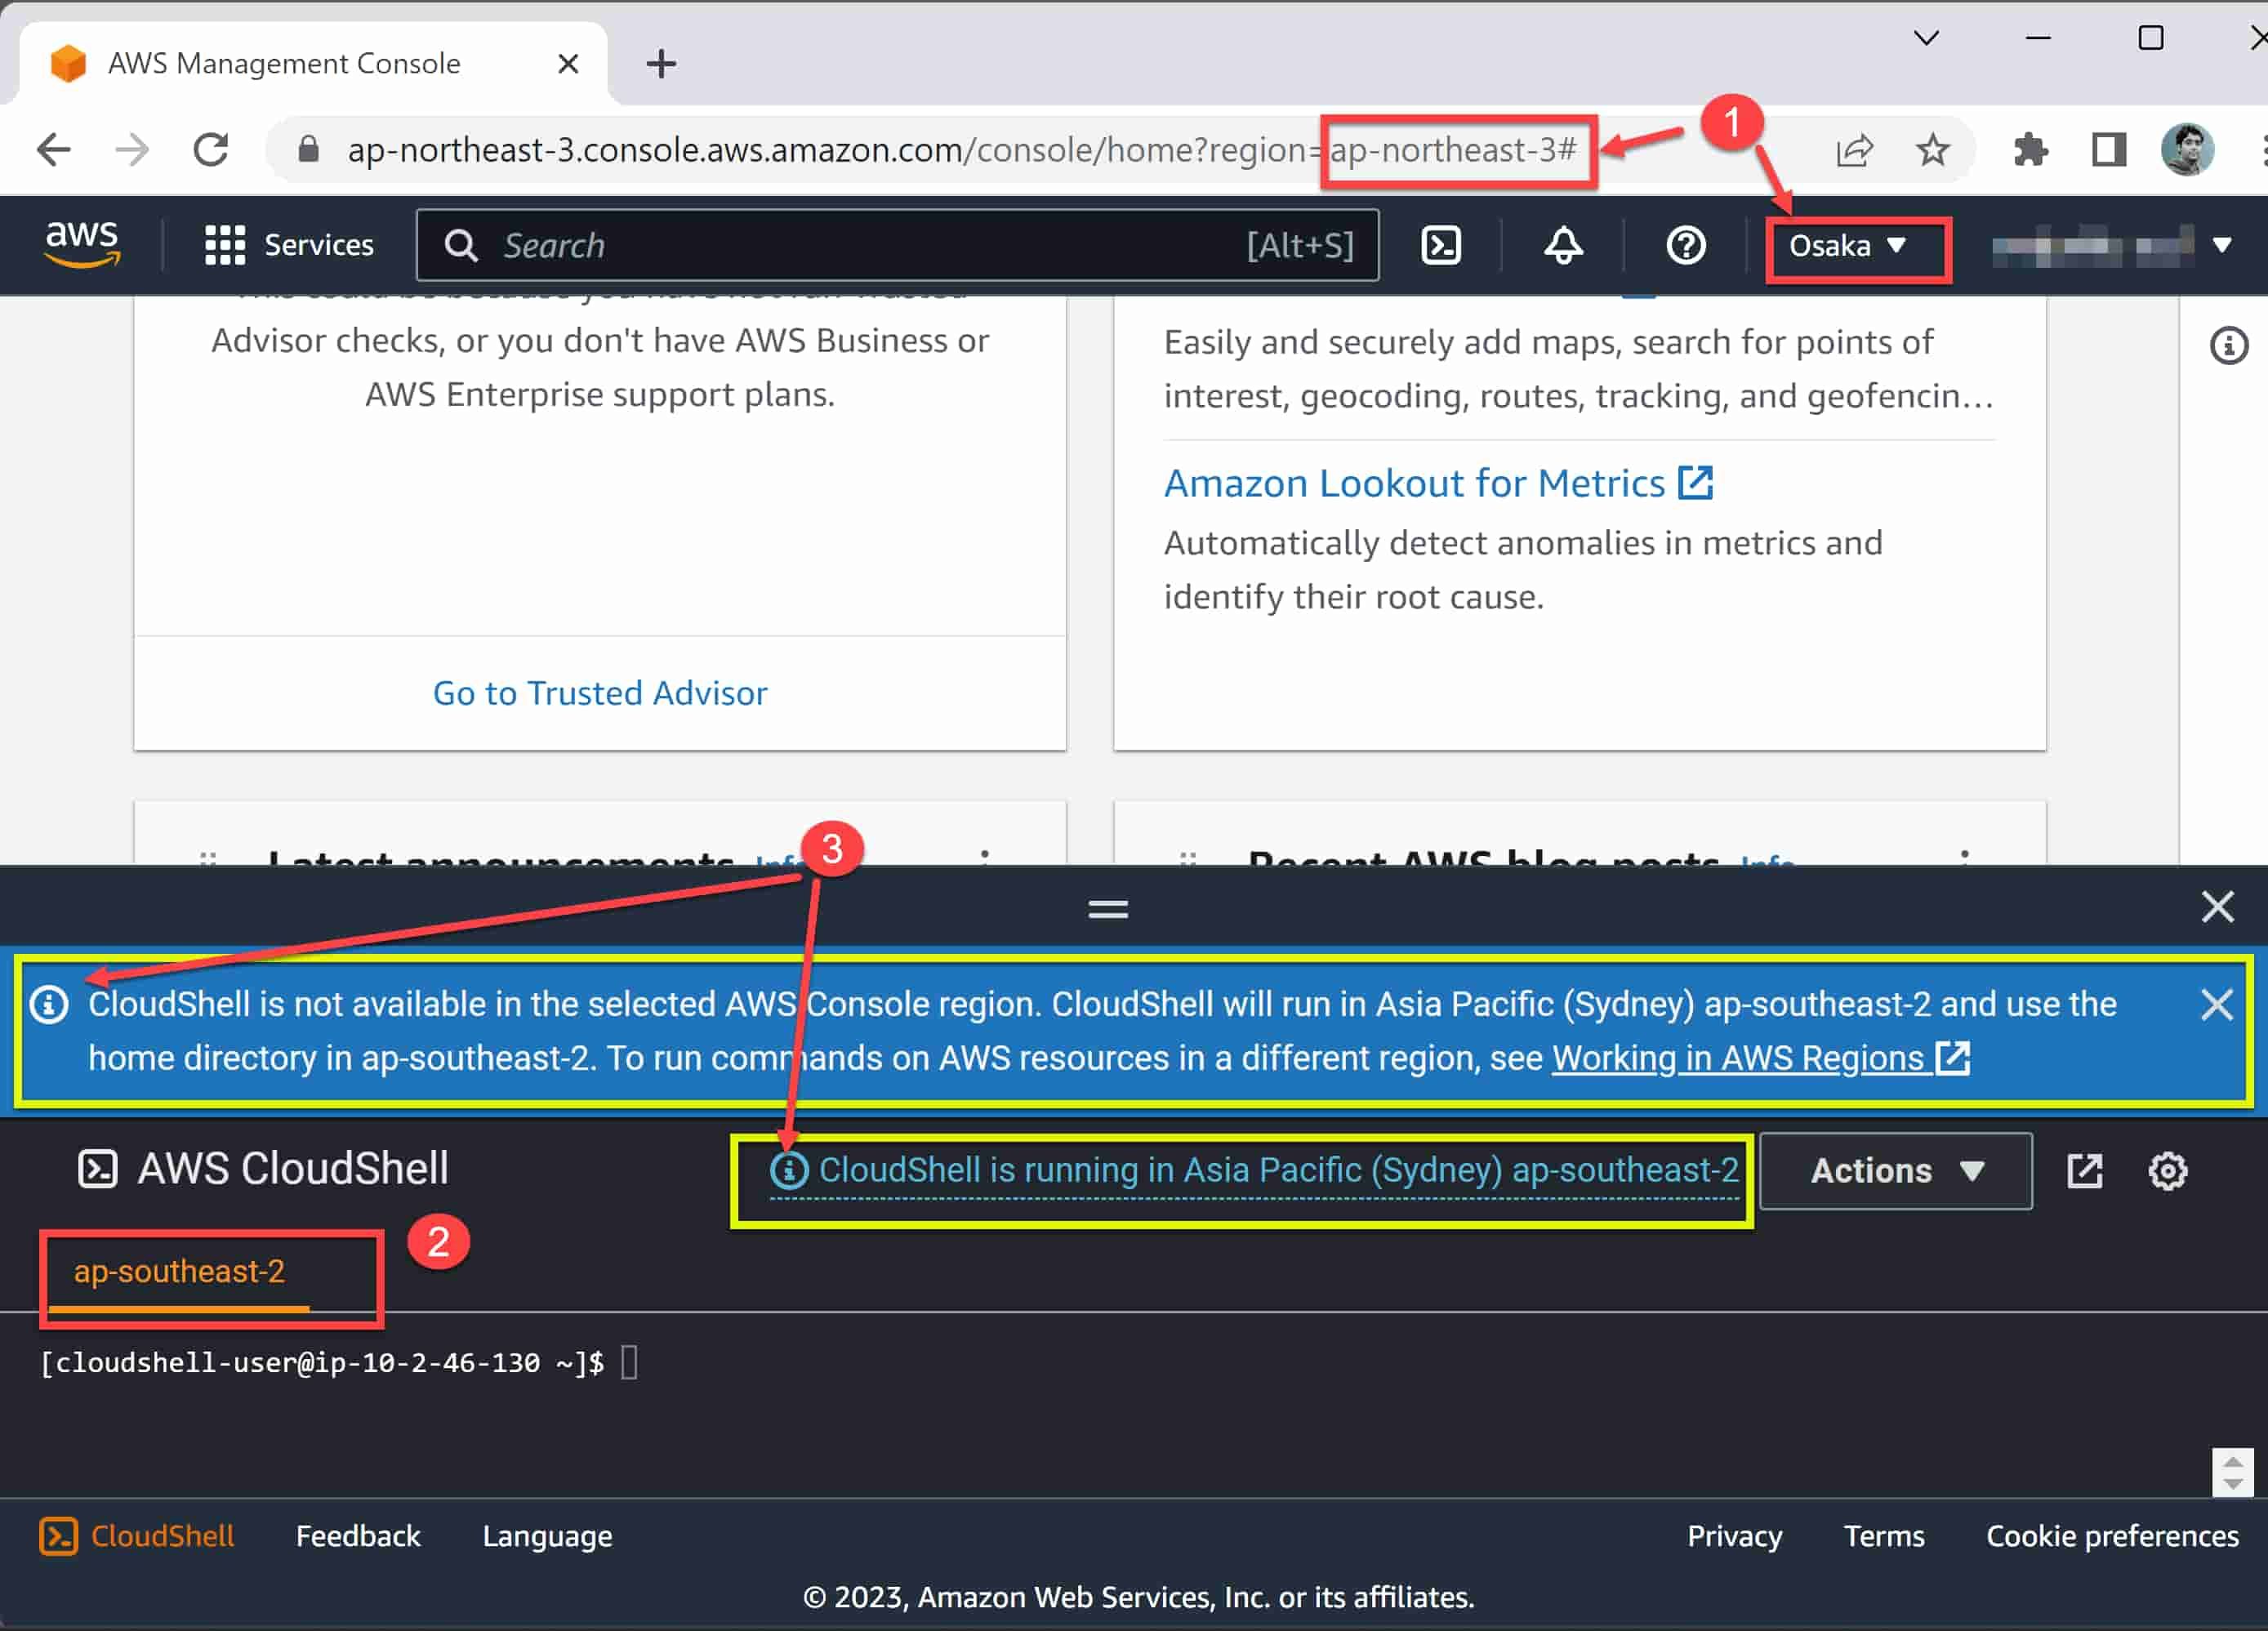Expand the account name dropdown
Screen dimensions: 2268x1631
(x=2112, y=245)
